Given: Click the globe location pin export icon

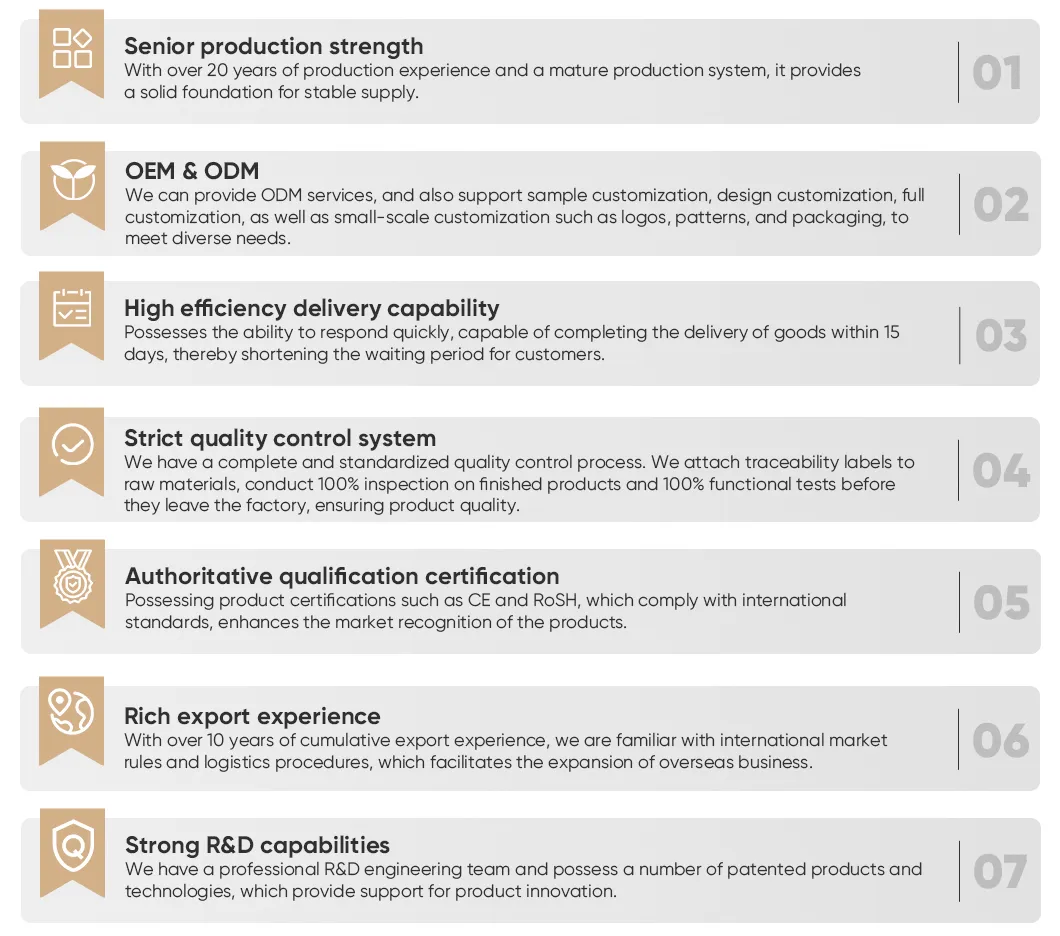Looking at the screenshot, I should [72, 712].
